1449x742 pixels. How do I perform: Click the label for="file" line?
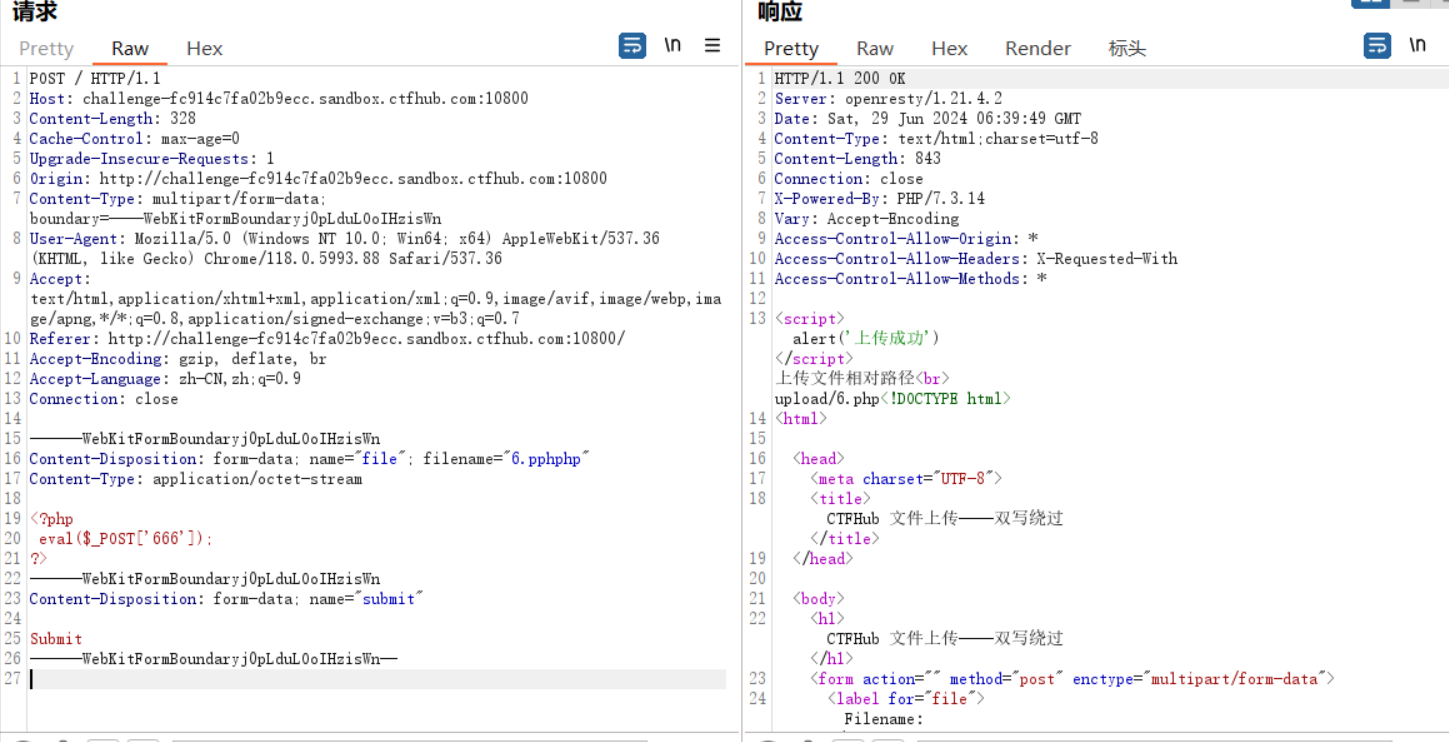pyautogui.click(x=906, y=698)
